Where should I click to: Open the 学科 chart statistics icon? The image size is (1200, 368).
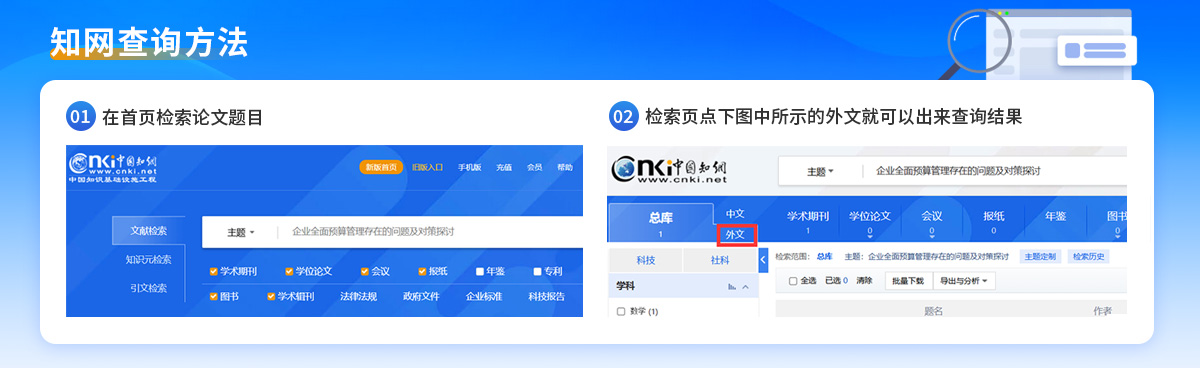[x=732, y=286]
